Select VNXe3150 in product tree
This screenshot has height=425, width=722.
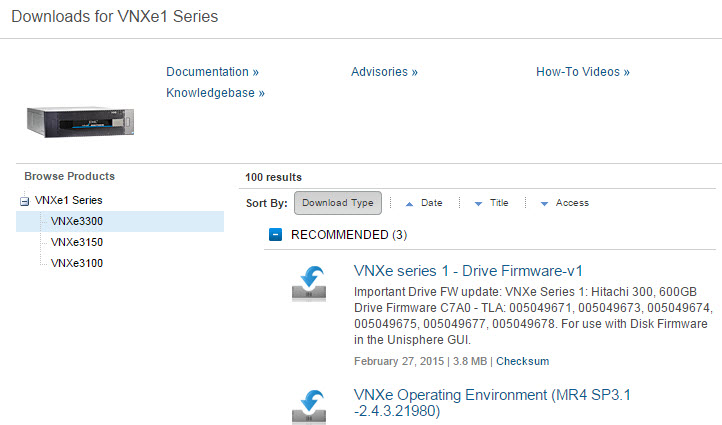pos(77,242)
